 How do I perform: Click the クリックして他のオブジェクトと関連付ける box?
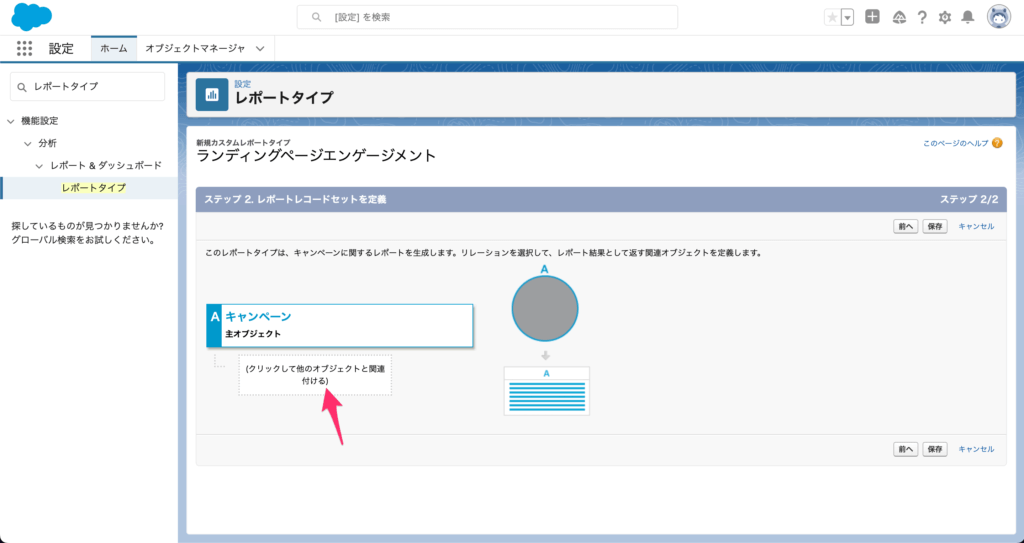point(315,375)
